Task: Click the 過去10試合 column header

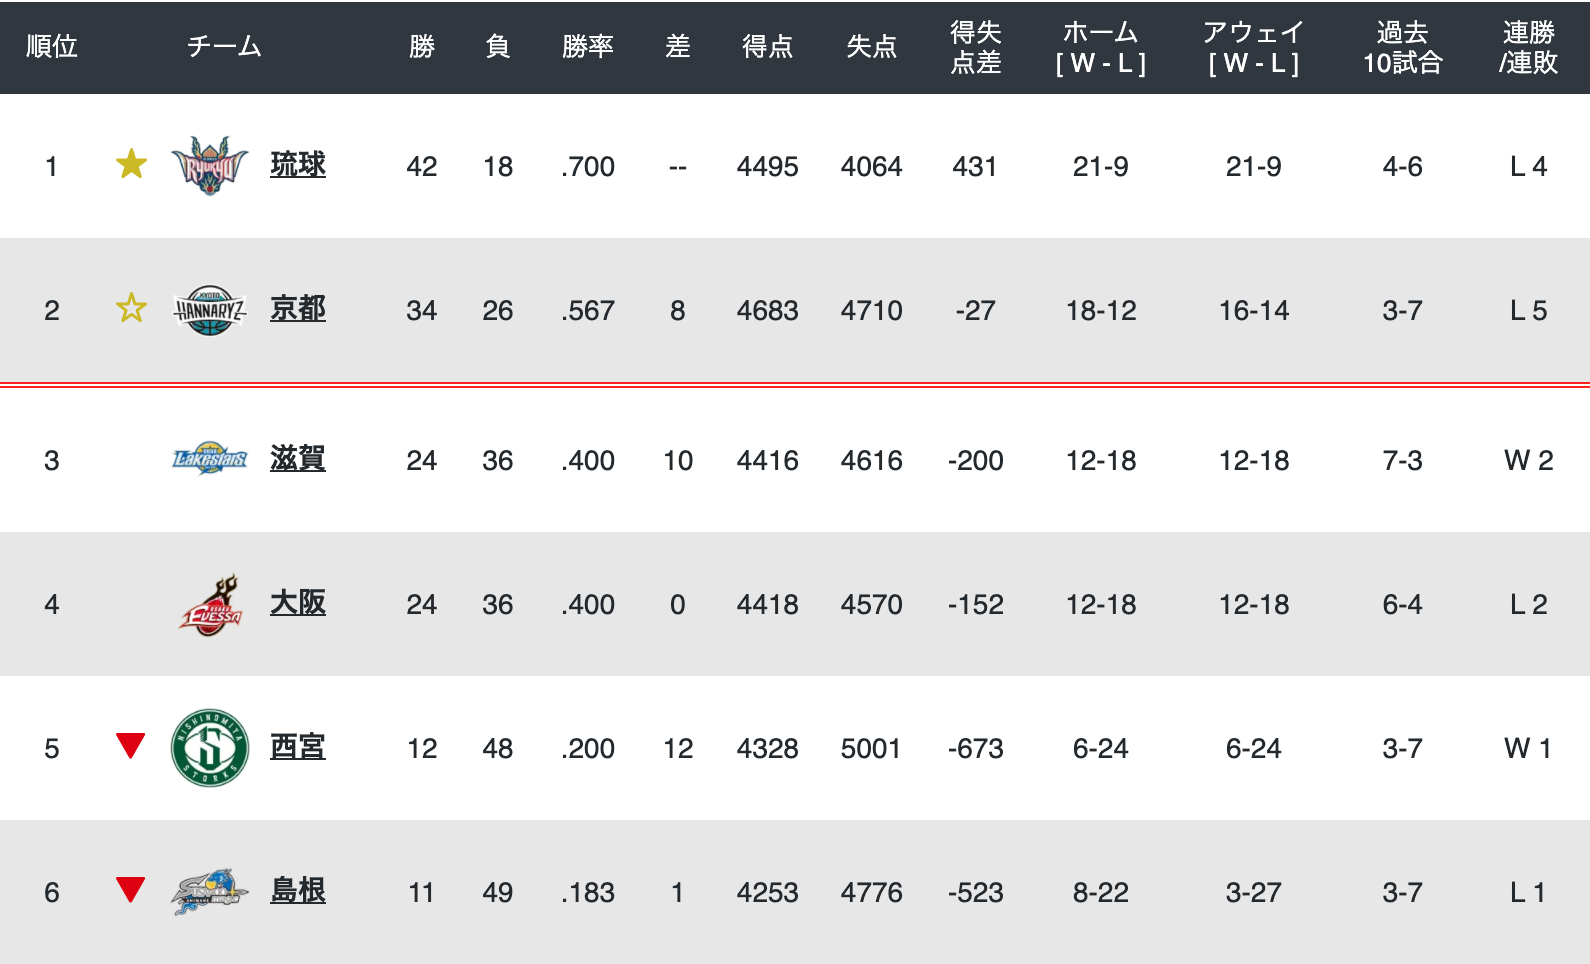Action: [1403, 47]
